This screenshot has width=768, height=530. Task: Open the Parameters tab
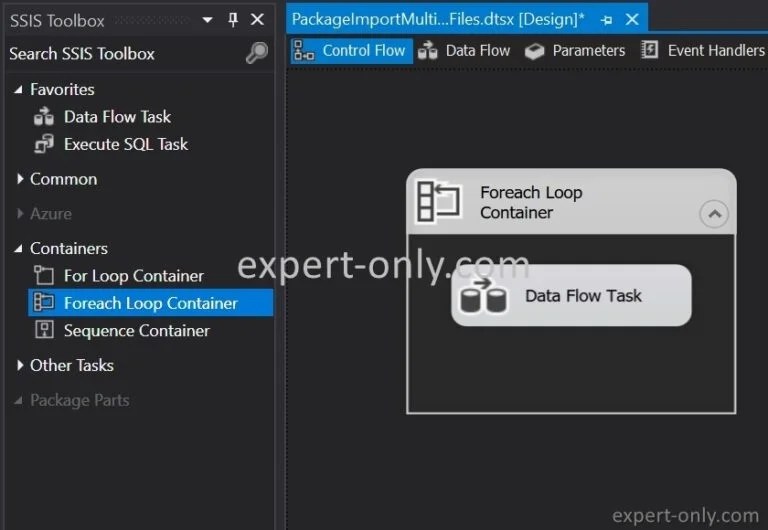[575, 50]
